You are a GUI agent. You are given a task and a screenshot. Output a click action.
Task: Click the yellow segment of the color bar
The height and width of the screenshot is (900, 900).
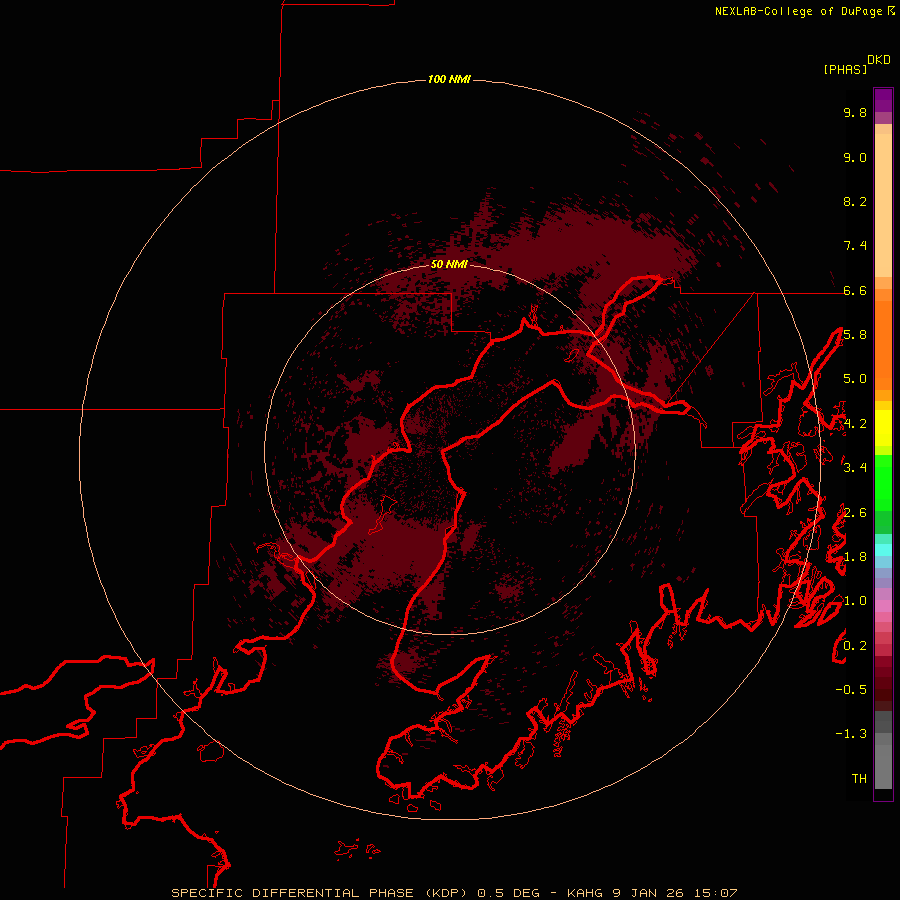coord(883,428)
